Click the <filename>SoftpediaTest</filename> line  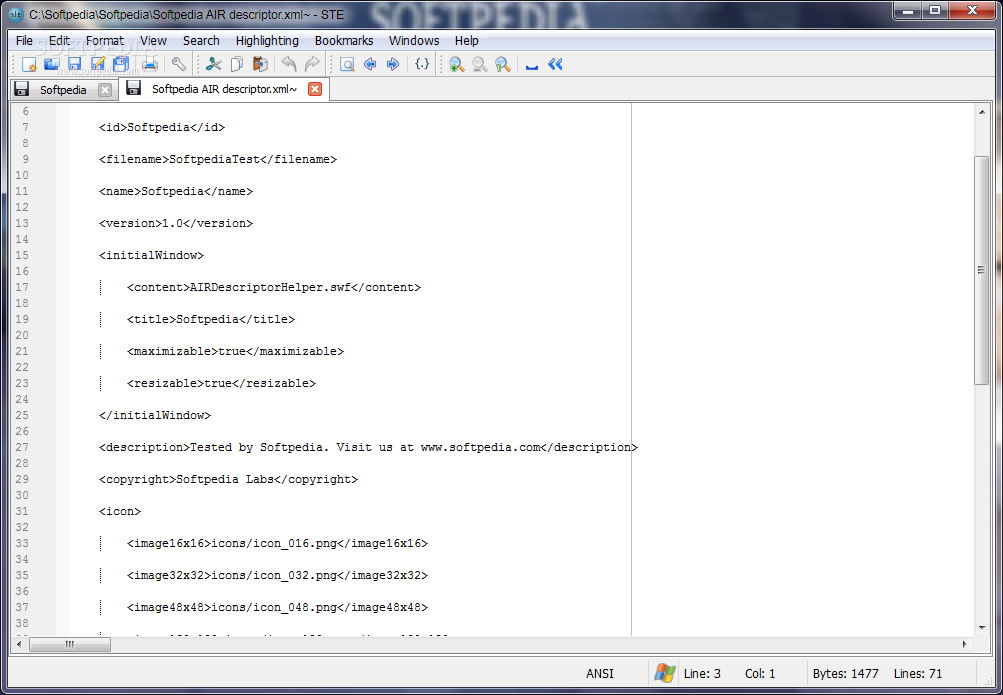click(x=217, y=159)
